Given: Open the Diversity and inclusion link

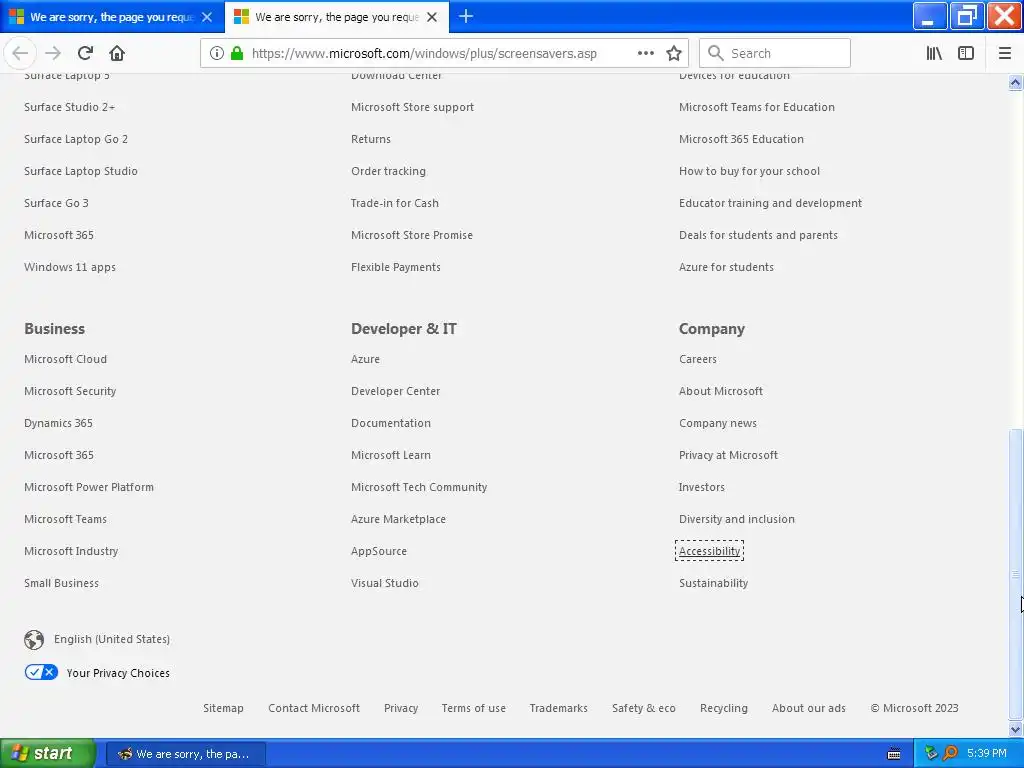Looking at the screenshot, I should pos(737,519).
